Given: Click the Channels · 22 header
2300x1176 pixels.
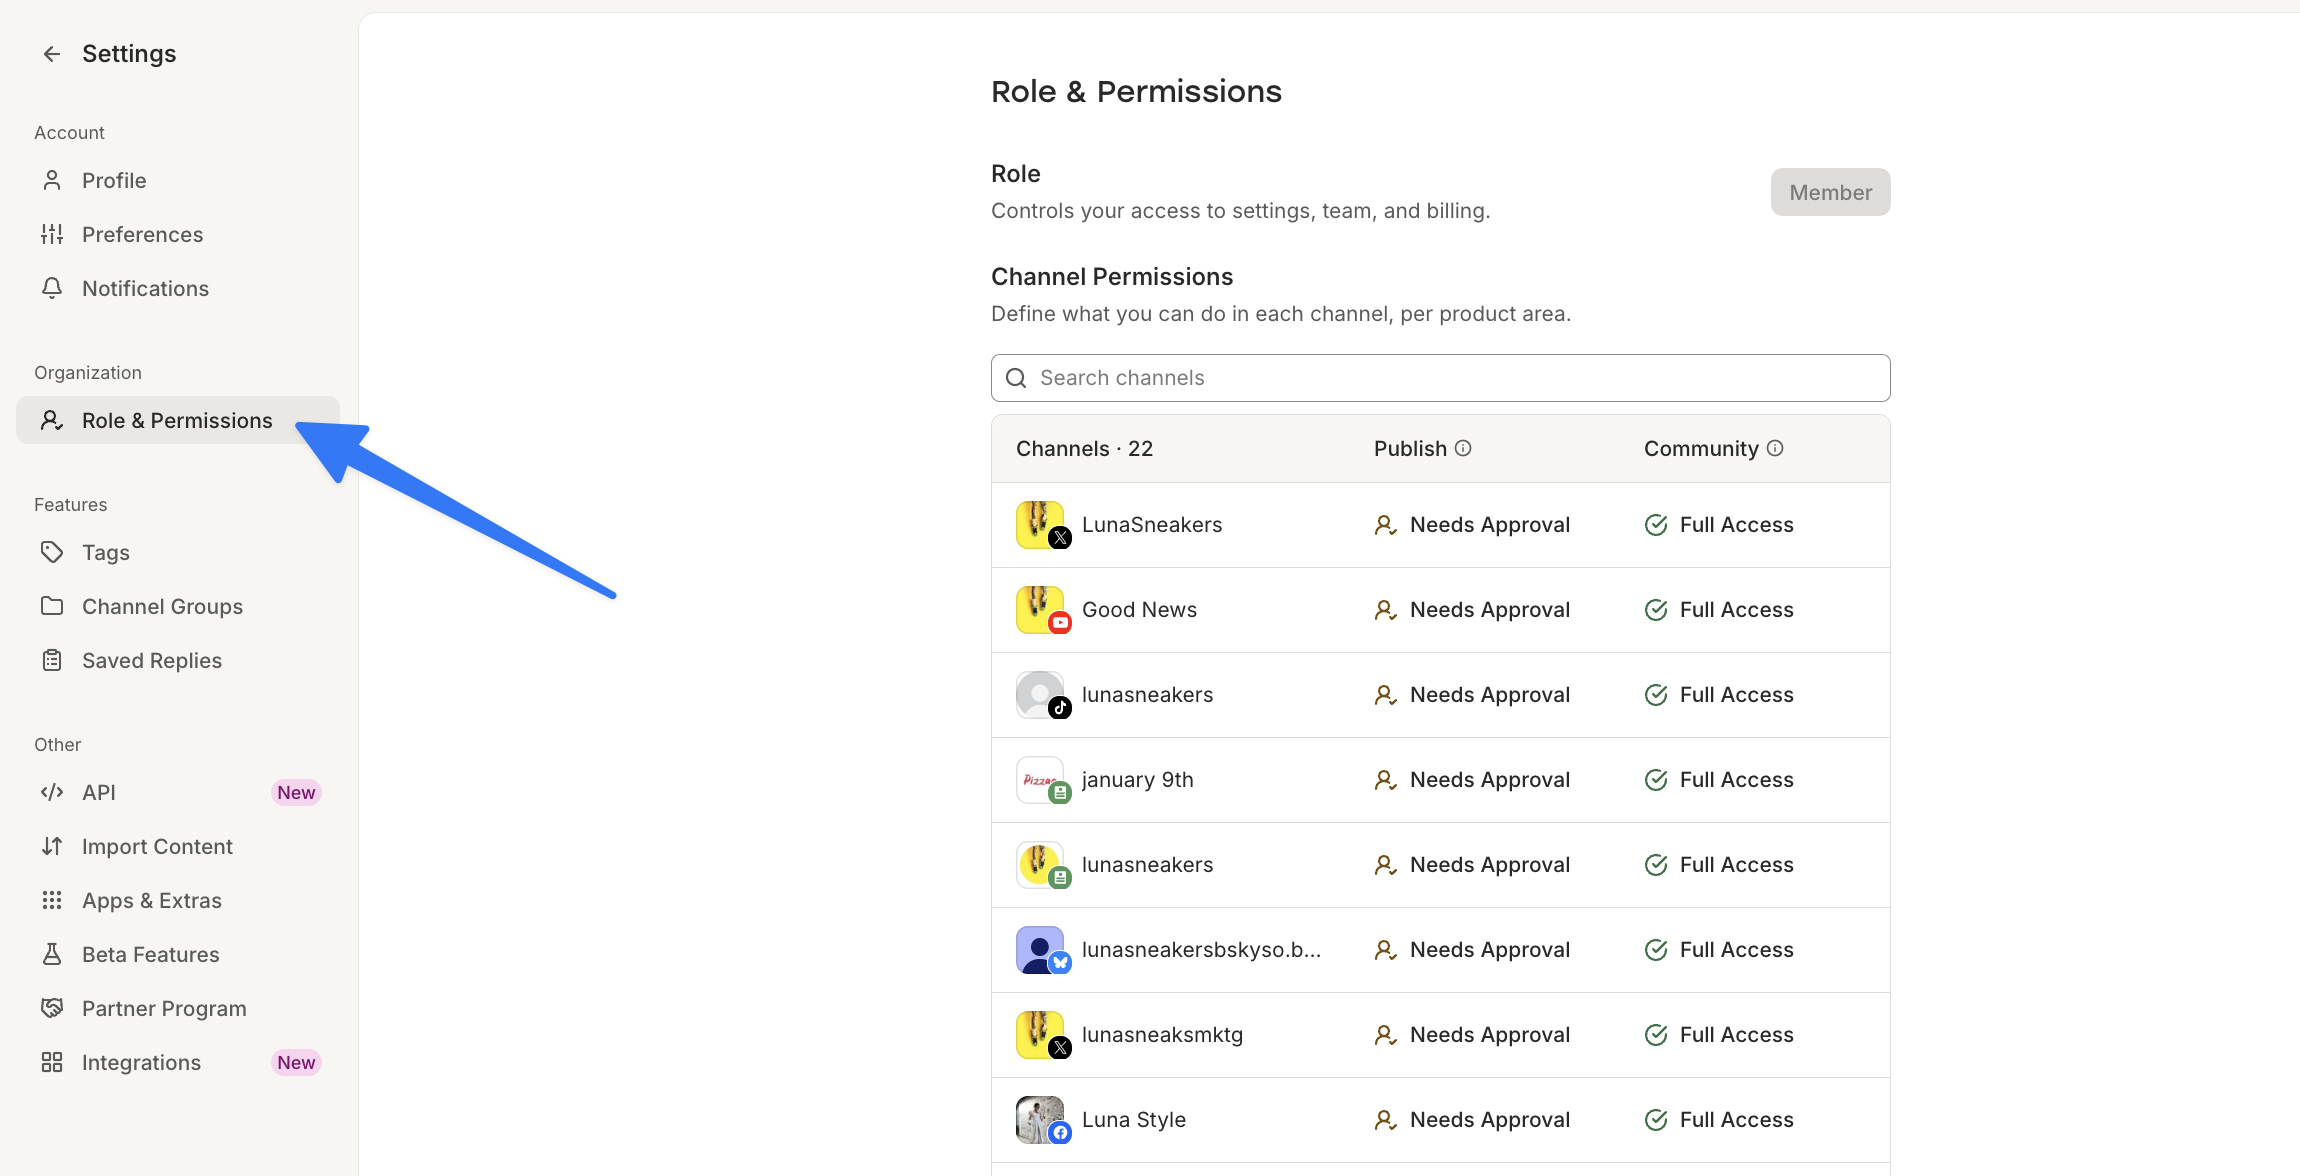Looking at the screenshot, I should [1084, 449].
